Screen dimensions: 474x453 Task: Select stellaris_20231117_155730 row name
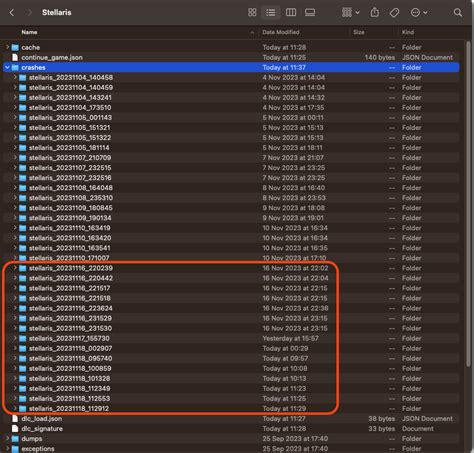point(69,338)
